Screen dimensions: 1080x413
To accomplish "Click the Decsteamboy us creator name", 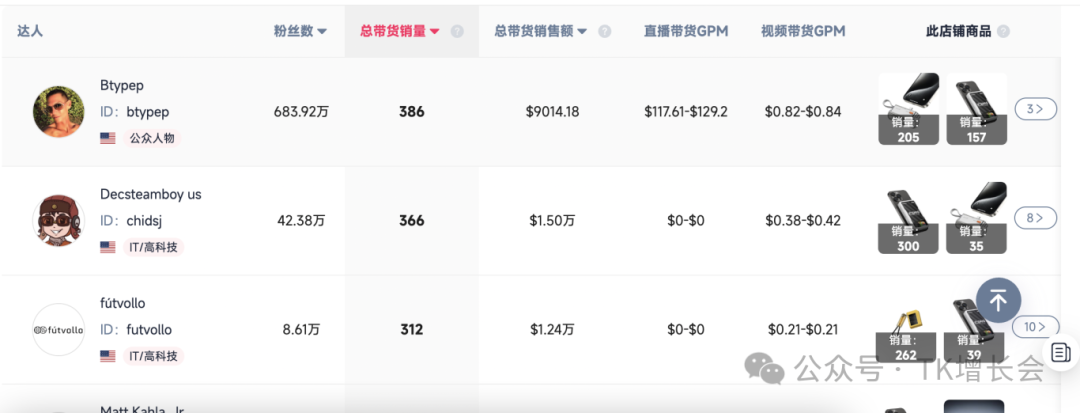I will click(150, 194).
